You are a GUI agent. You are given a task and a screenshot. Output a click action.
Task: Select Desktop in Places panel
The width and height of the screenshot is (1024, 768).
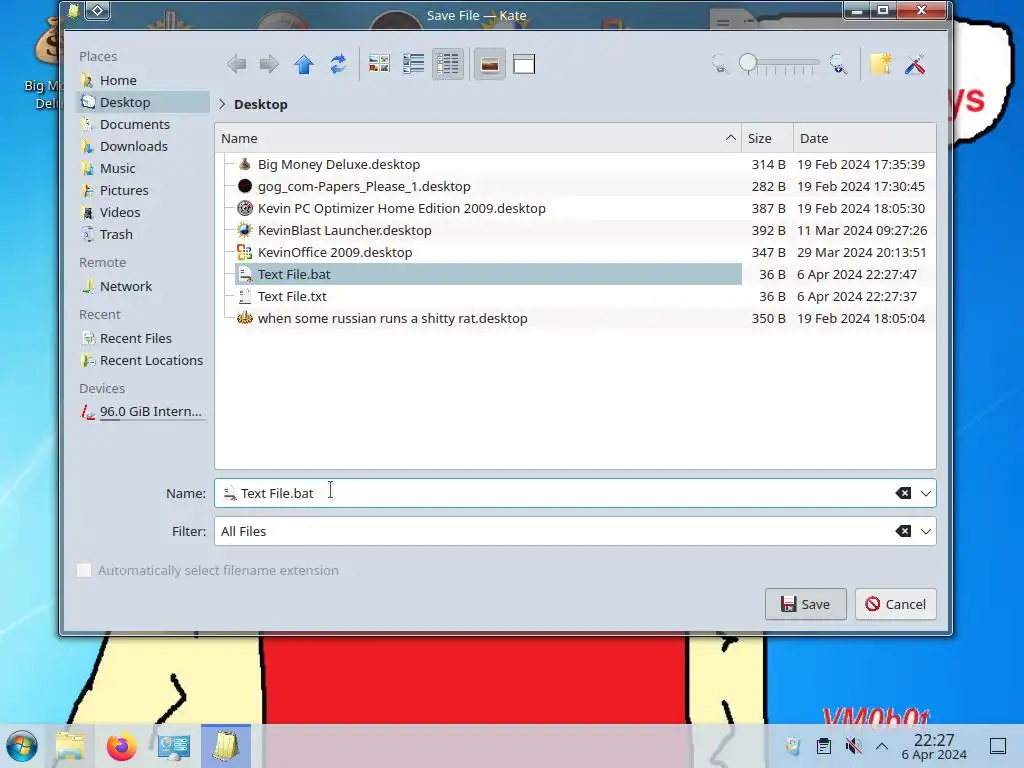click(142, 102)
